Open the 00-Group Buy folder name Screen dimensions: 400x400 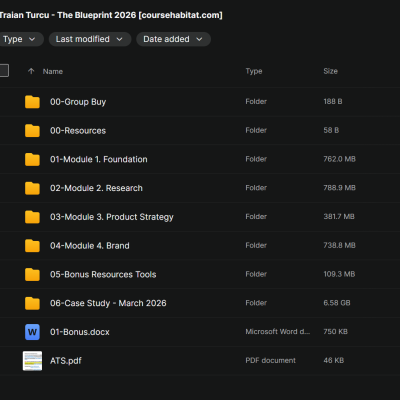(x=78, y=102)
